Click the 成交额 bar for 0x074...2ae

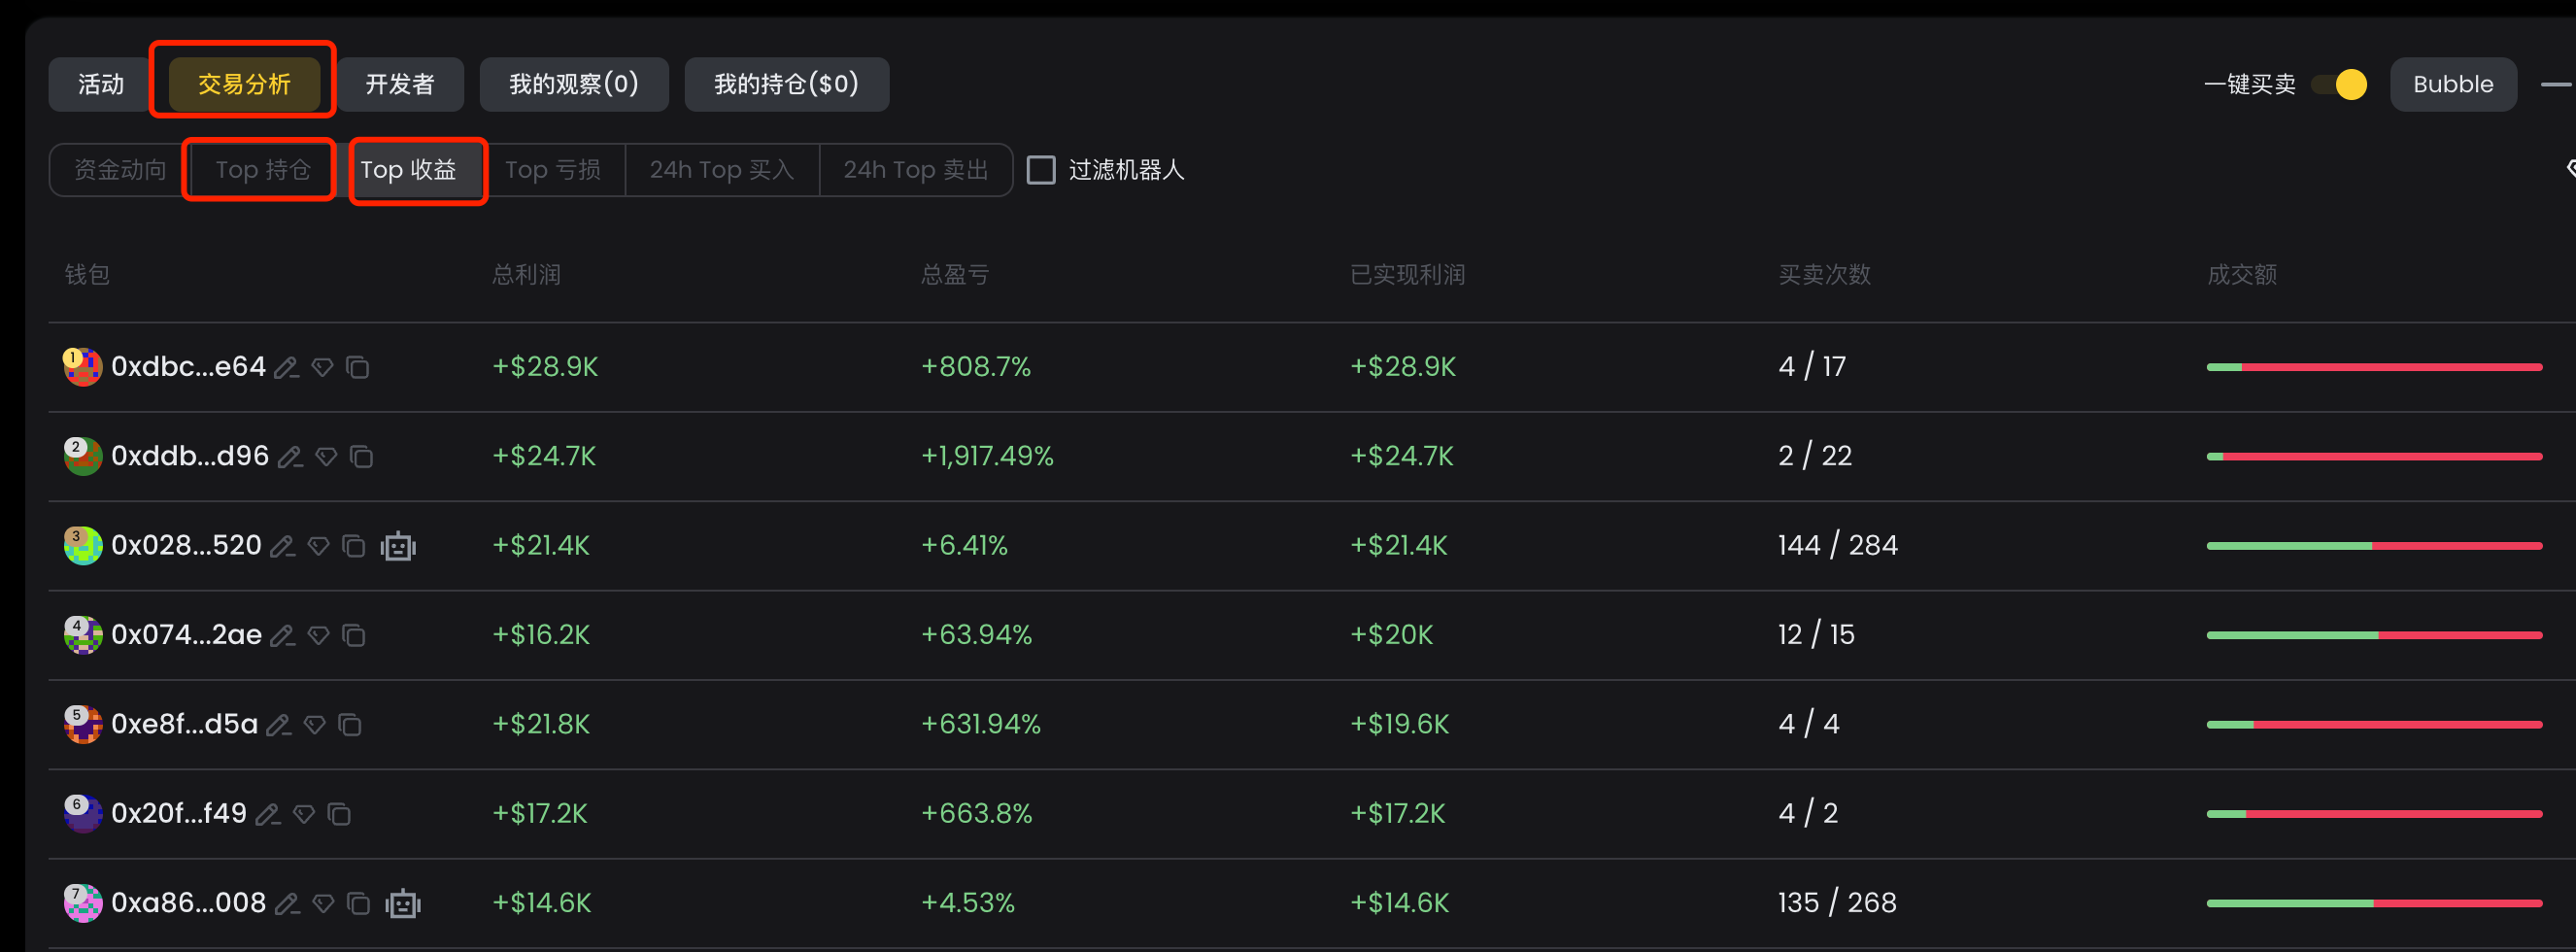(2373, 635)
